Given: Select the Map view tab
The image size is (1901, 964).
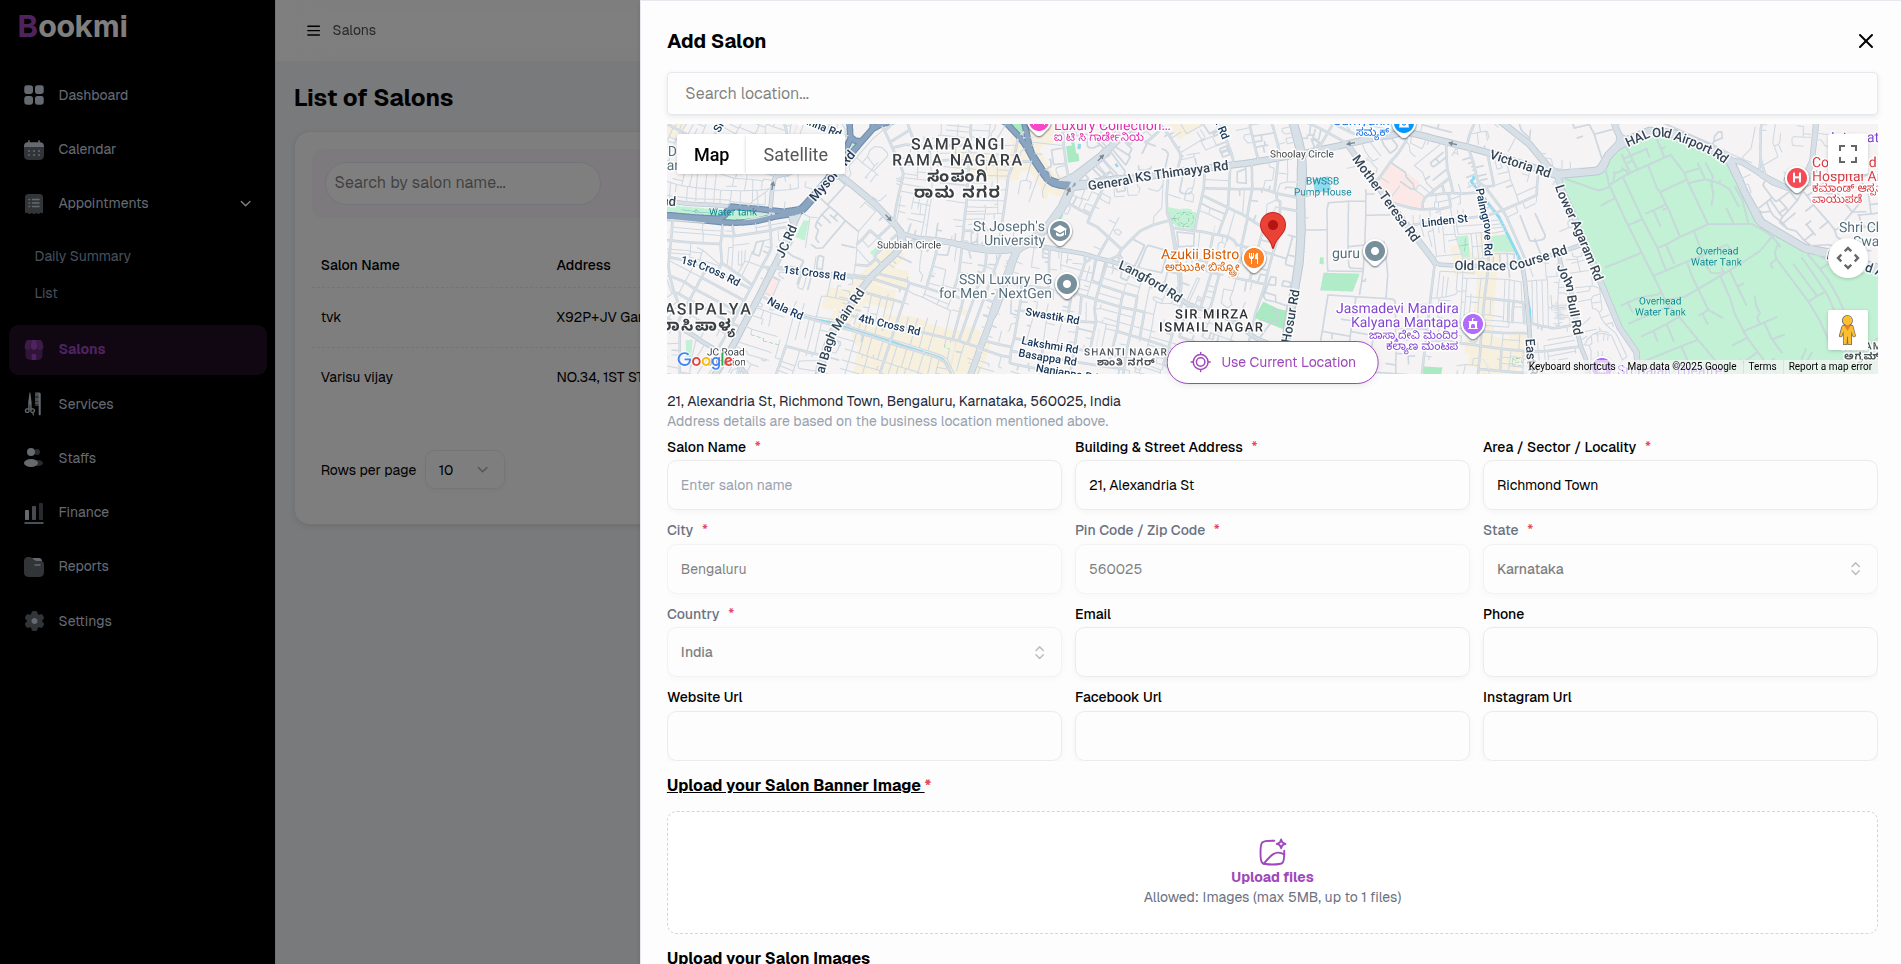Looking at the screenshot, I should pos(711,154).
